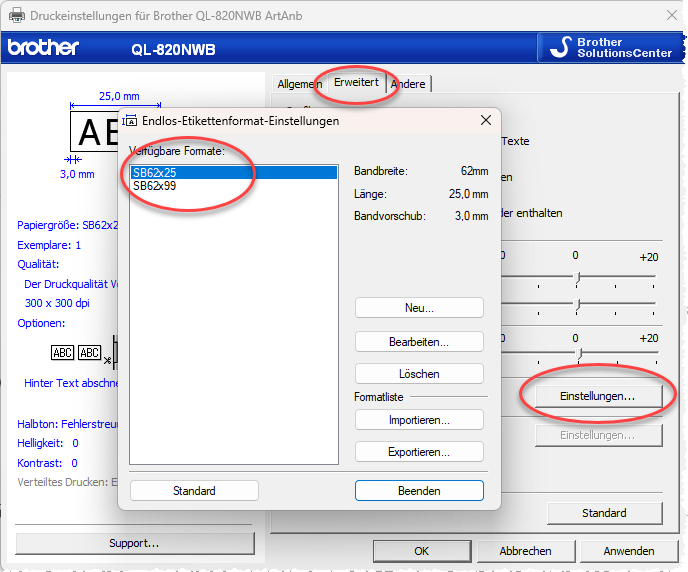This screenshot has width=688, height=572.
Task: Open enabled Einstellungen... button in printer settings
Action: (x=598, y=396)
